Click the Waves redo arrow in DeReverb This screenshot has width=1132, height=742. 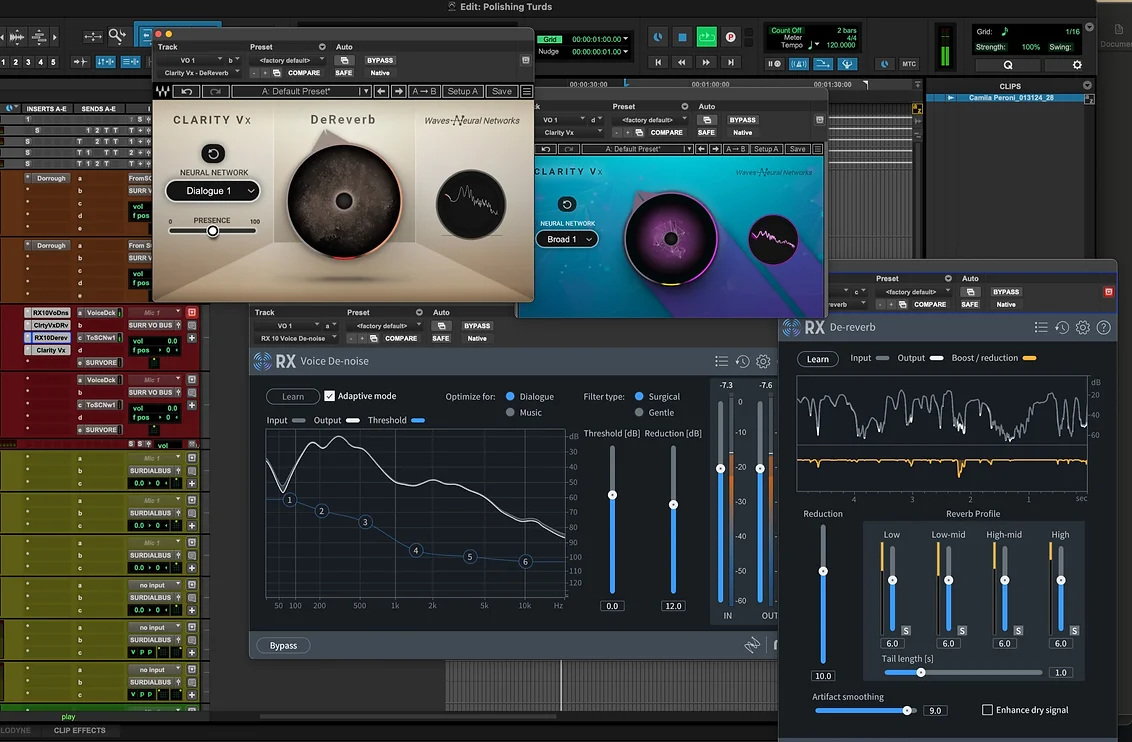click(x=215, y=92)
